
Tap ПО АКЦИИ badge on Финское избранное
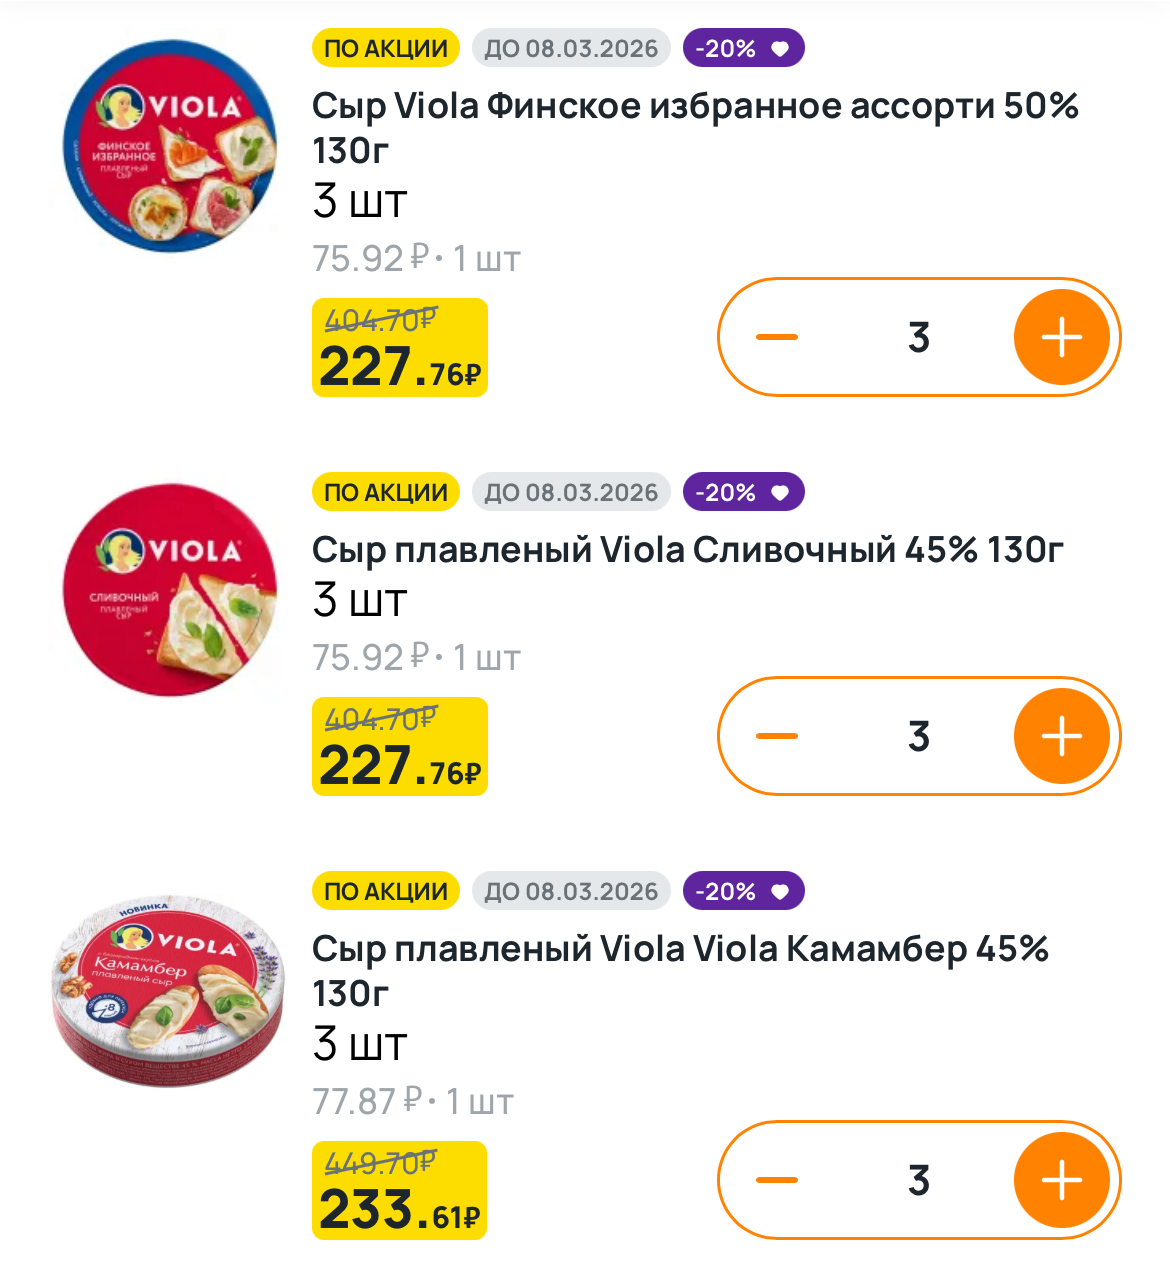click(x=386, y=49)
